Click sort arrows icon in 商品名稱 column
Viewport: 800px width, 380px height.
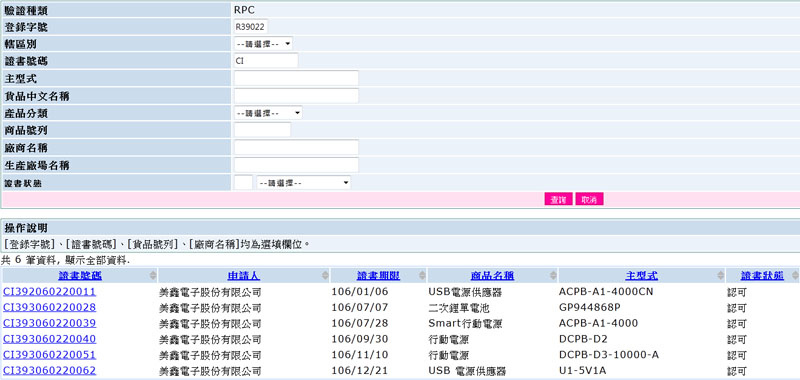coord(553,276)
